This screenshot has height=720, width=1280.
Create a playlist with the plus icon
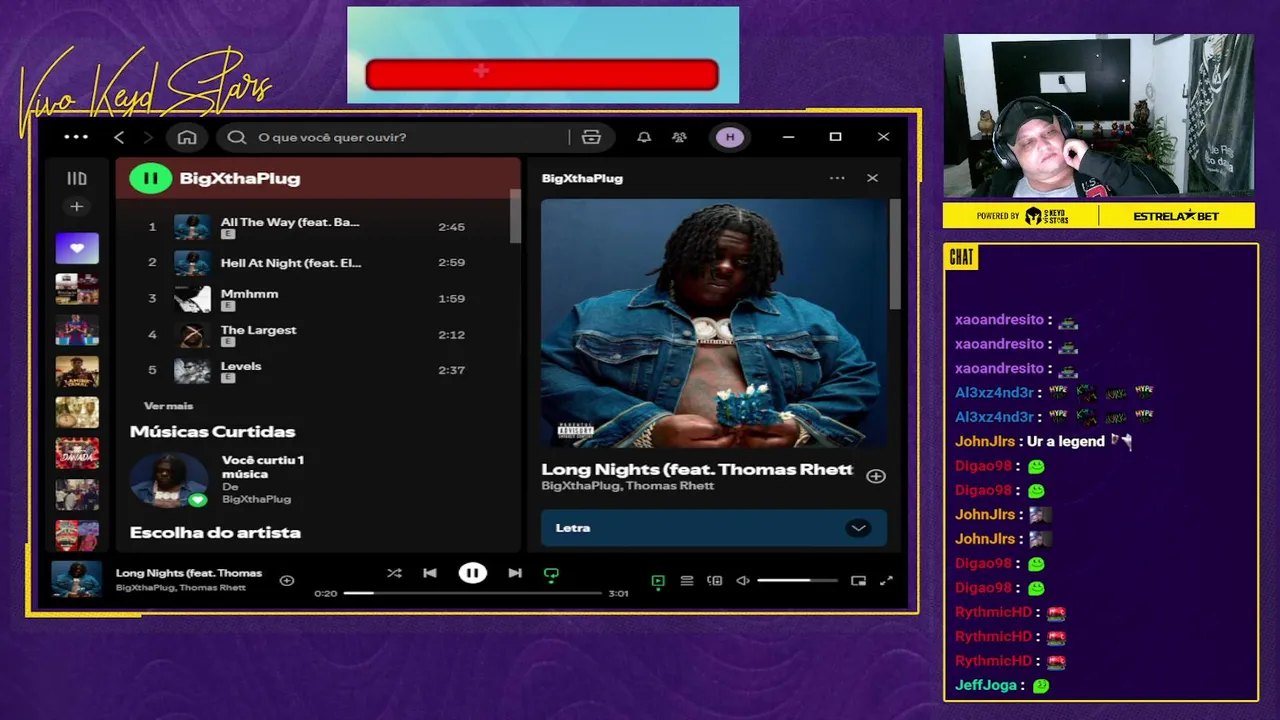[x=76, y=206]
